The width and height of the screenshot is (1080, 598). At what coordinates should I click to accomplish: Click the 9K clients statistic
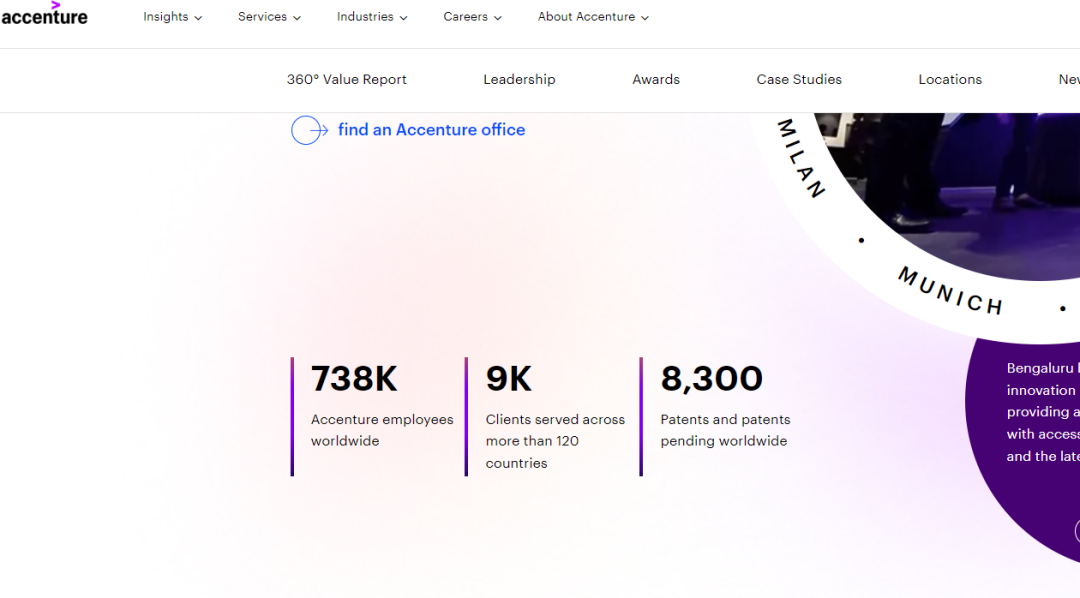pyautogui.click(x=509, y=378)
